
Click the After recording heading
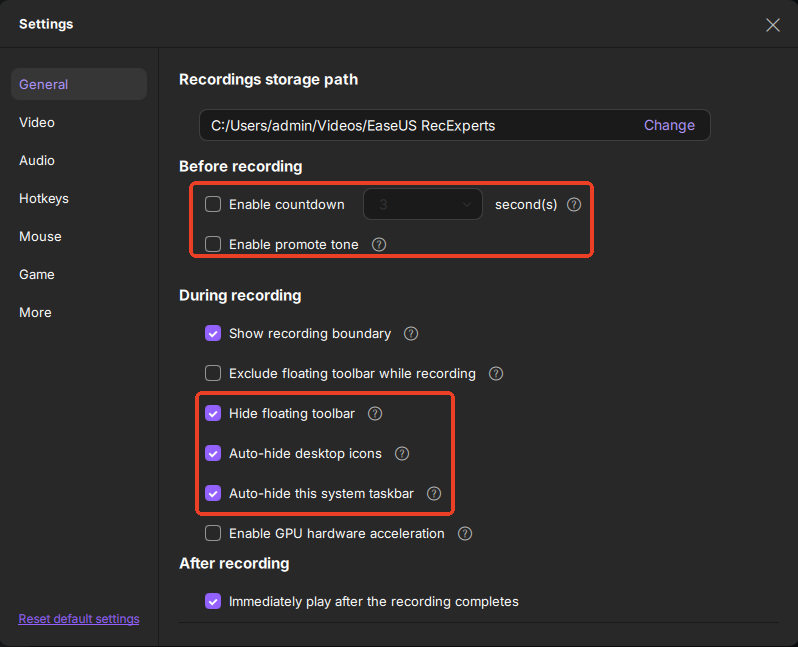234,564
